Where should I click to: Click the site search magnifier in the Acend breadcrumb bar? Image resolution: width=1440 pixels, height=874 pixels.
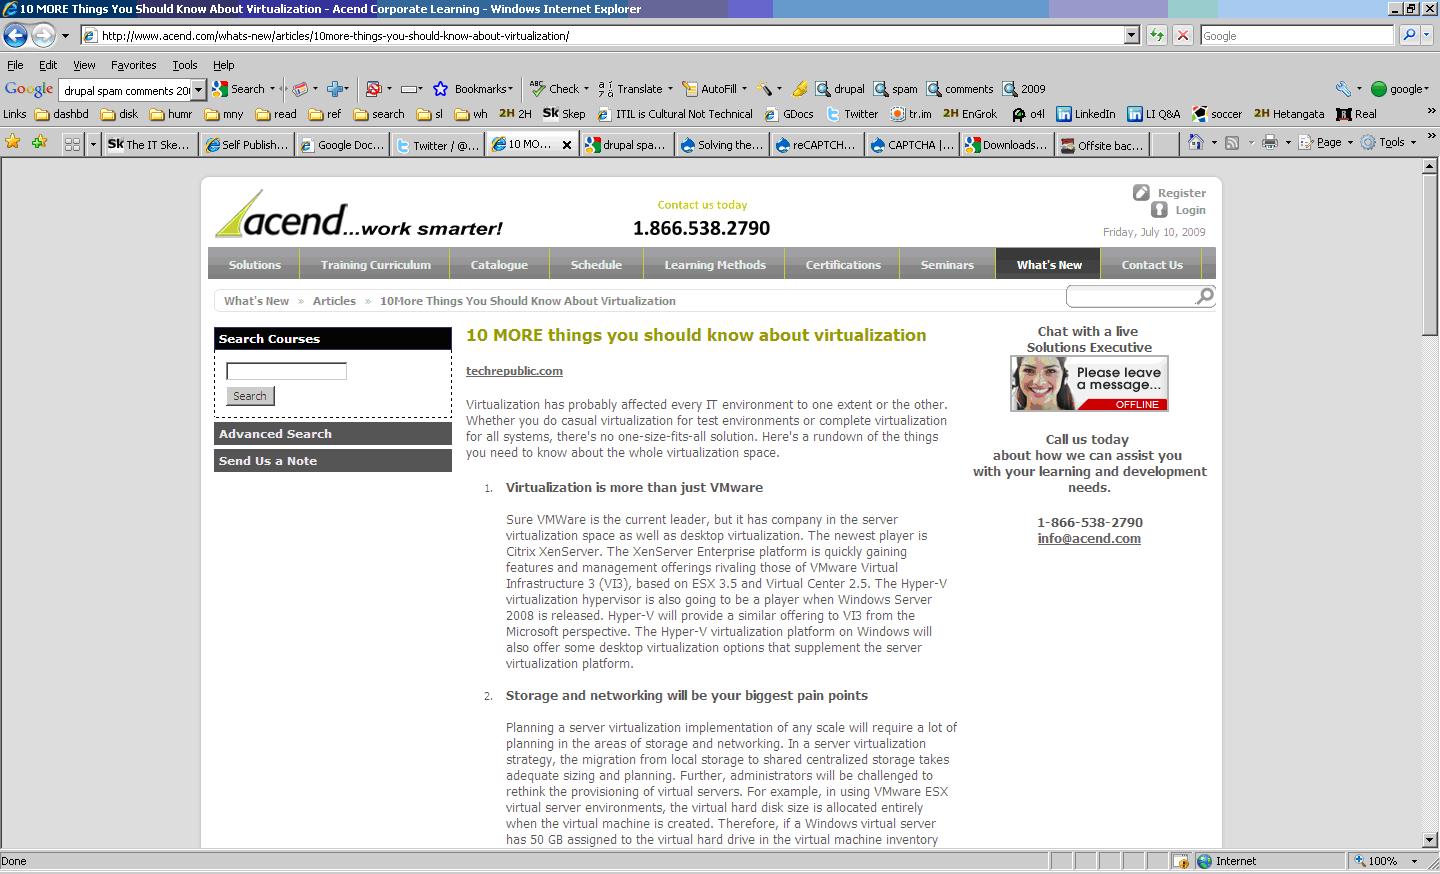pos(1205,295)
